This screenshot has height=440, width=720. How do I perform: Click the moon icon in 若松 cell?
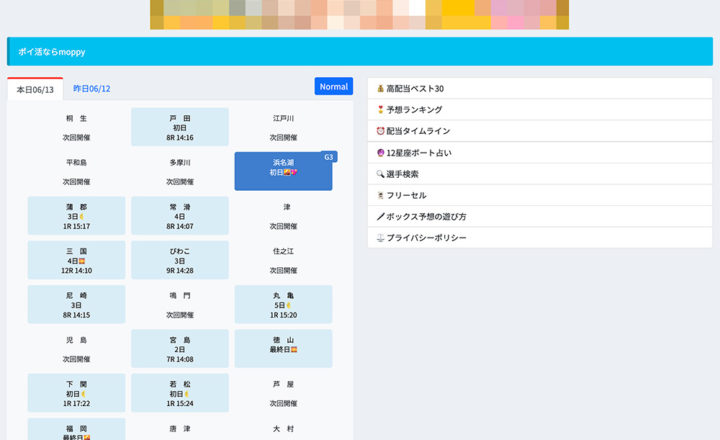coord(187,394)
